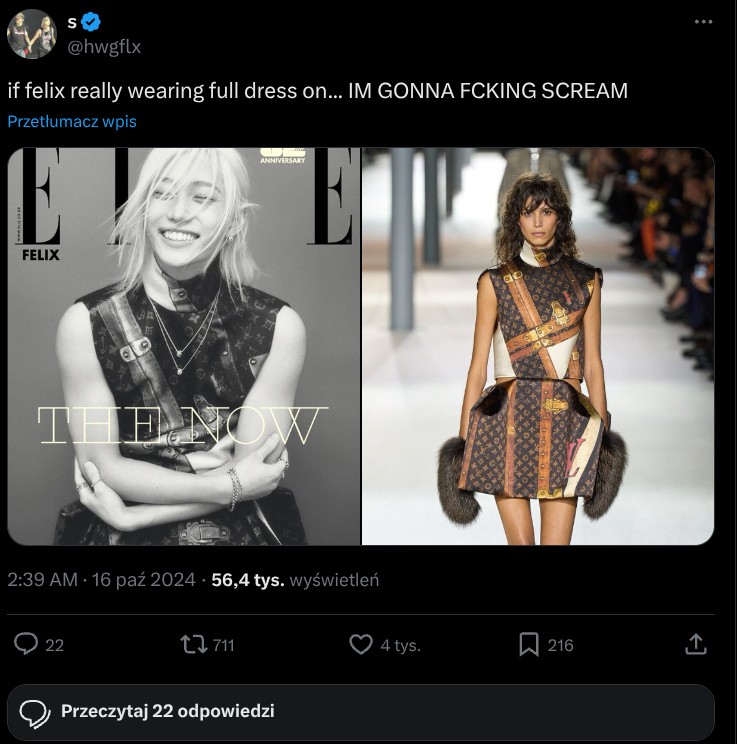Like the tweet with the heart icon
Screen dimensions: 737x744
tap(360, 644)
